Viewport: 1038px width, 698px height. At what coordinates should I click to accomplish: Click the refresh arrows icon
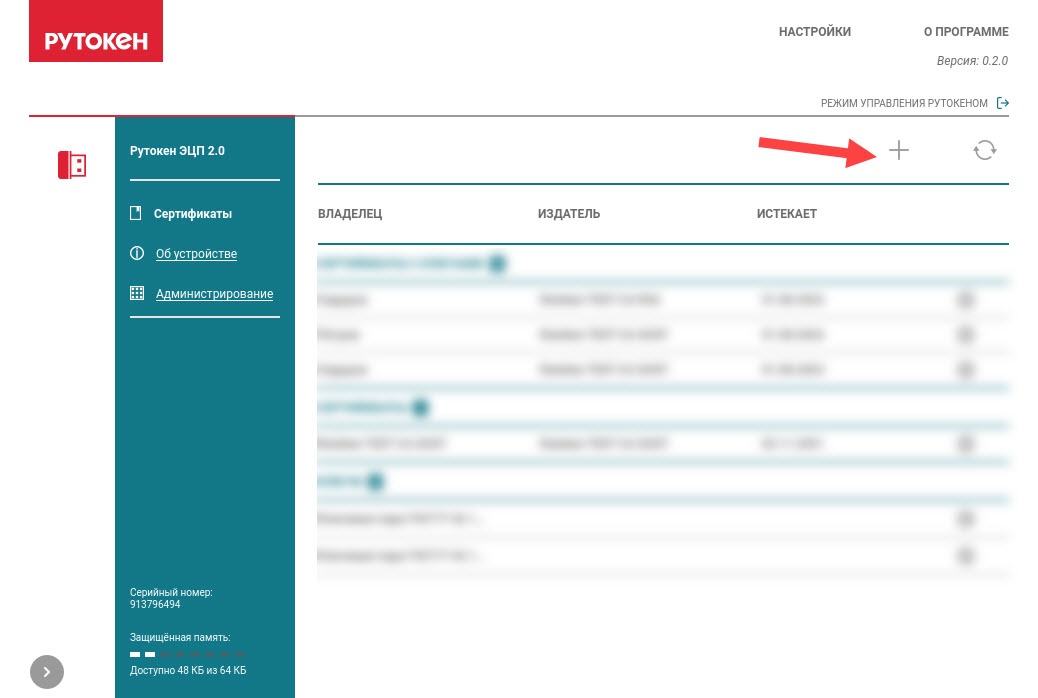[x=984, y=150]
